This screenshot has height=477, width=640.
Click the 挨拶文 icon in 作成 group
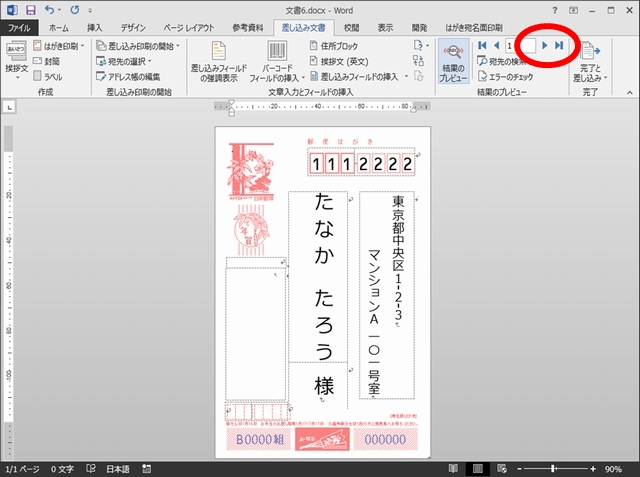(16, 60)
